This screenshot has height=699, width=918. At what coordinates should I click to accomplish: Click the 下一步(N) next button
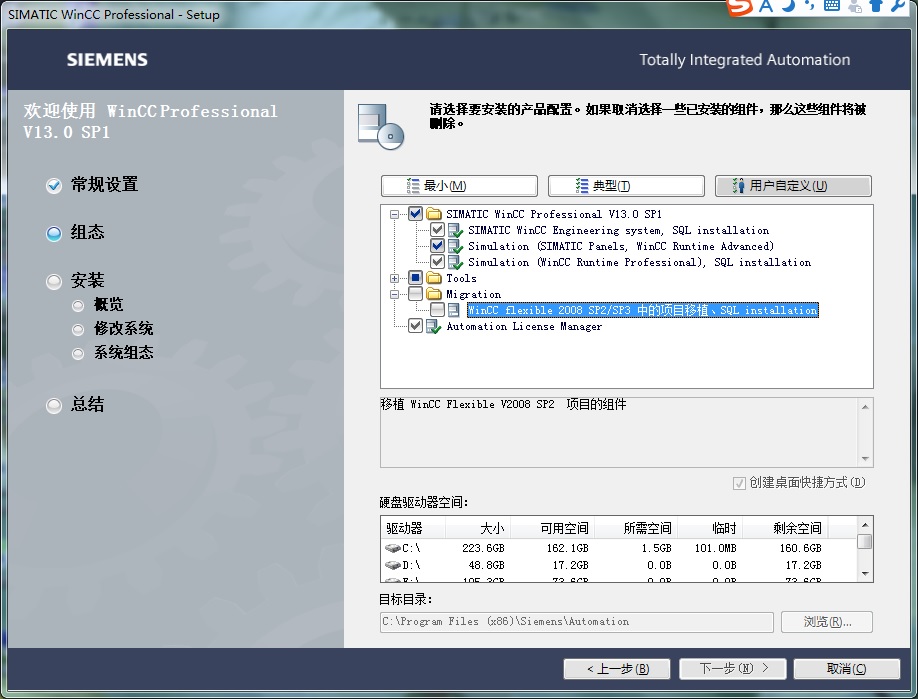[732, 669]
